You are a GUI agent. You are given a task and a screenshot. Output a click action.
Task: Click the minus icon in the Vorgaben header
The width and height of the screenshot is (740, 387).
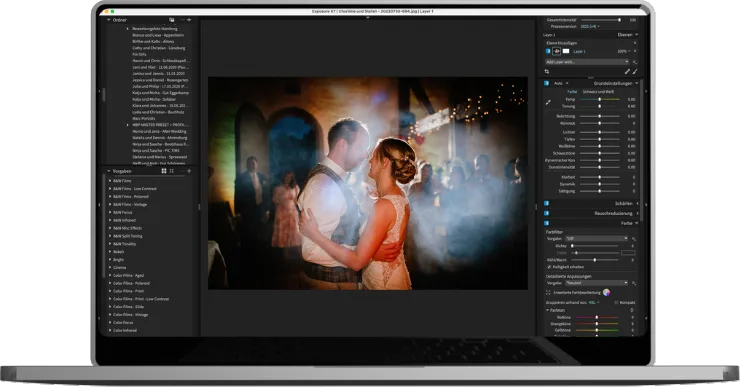tap(182, 171)
